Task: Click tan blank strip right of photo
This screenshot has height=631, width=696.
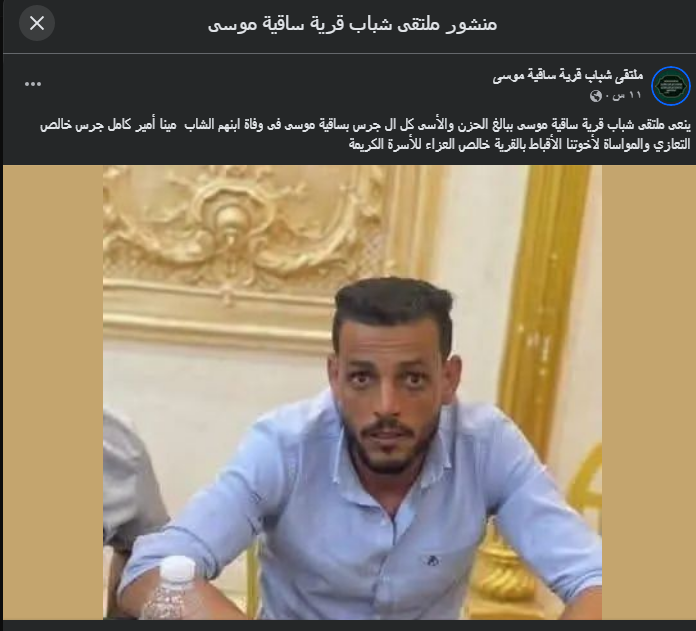Action: 648,392
